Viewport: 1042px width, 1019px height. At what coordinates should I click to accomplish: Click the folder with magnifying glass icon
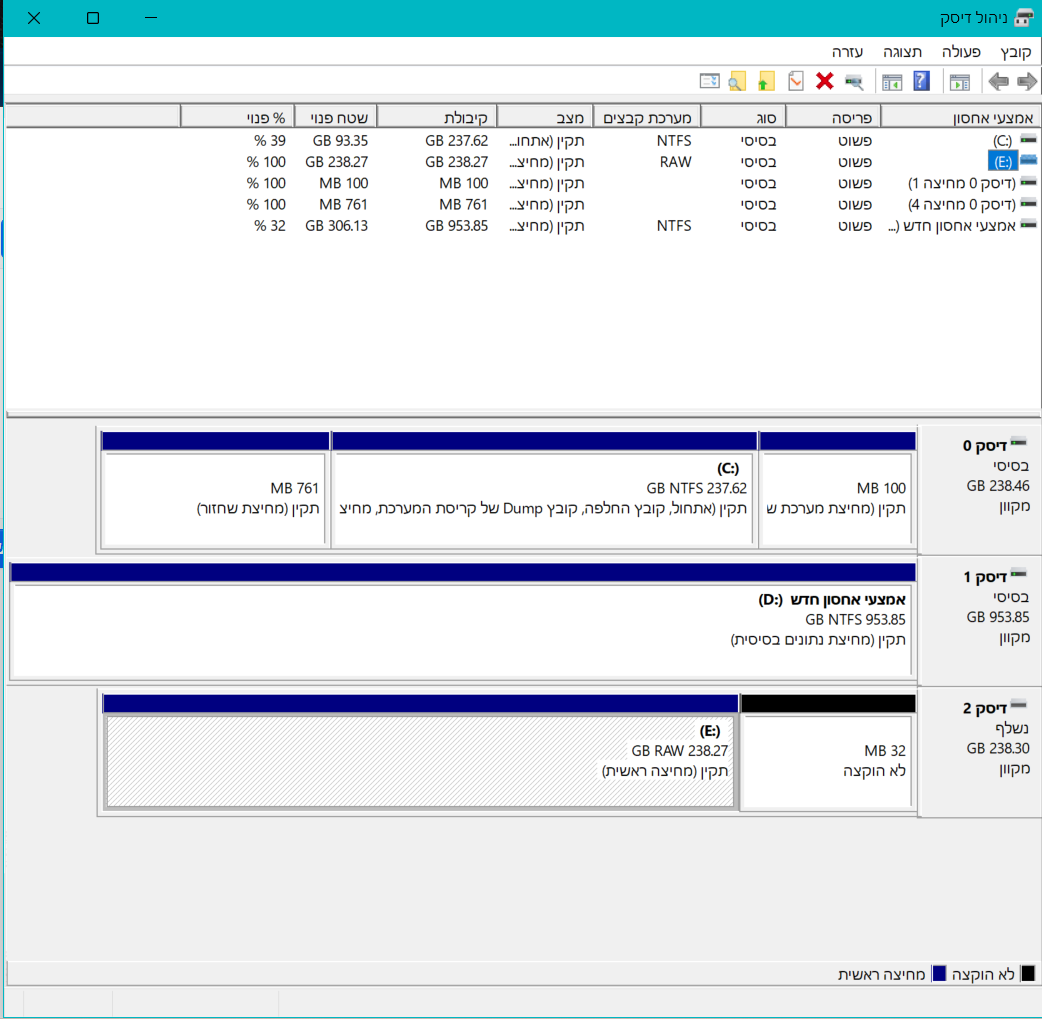pyautogui.click(x=738, y=82)
